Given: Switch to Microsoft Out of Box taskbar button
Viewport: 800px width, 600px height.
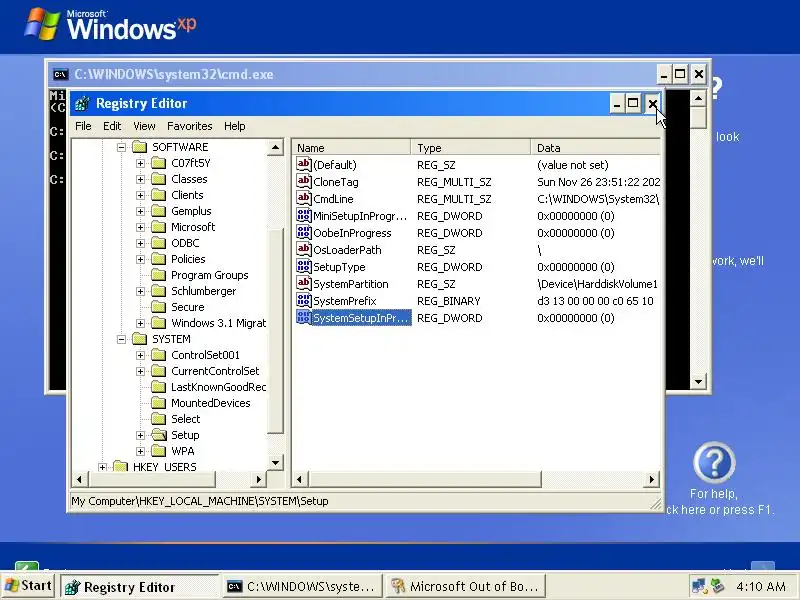Looking at the screenshot, I should click(465, 587).
